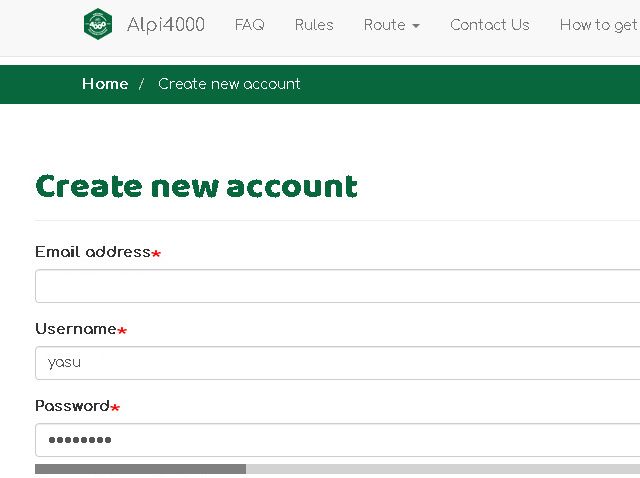Click the Create new account page heading
640x478 pixels.
196,186
